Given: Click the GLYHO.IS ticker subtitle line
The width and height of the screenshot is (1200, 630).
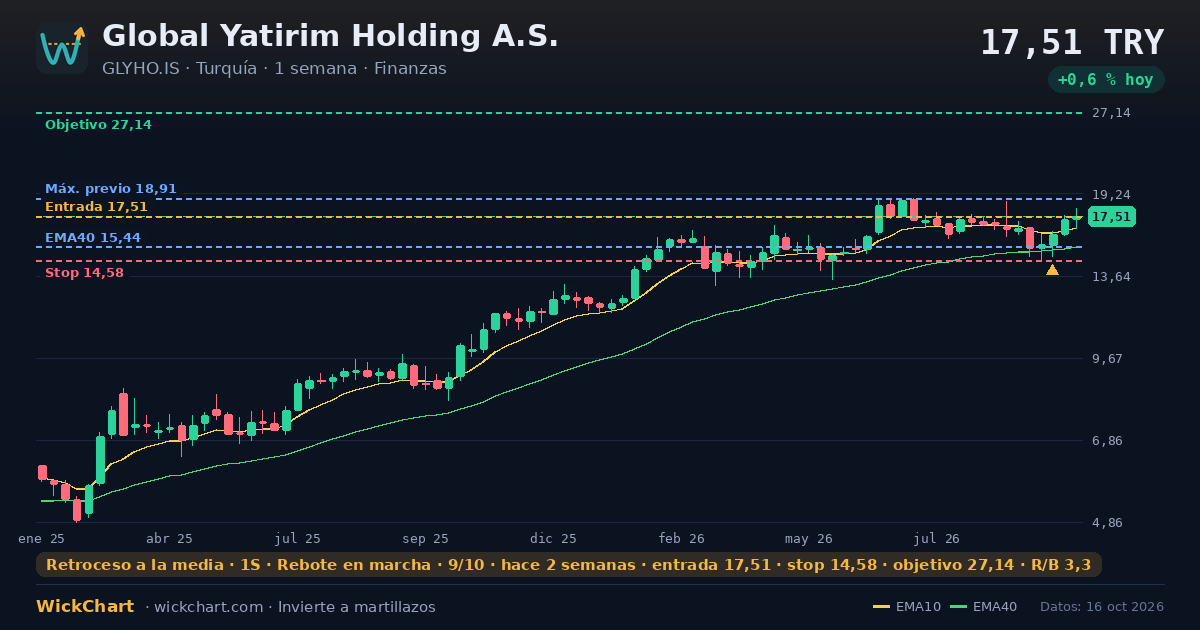Looking at the screenshot, I should 274,69.
